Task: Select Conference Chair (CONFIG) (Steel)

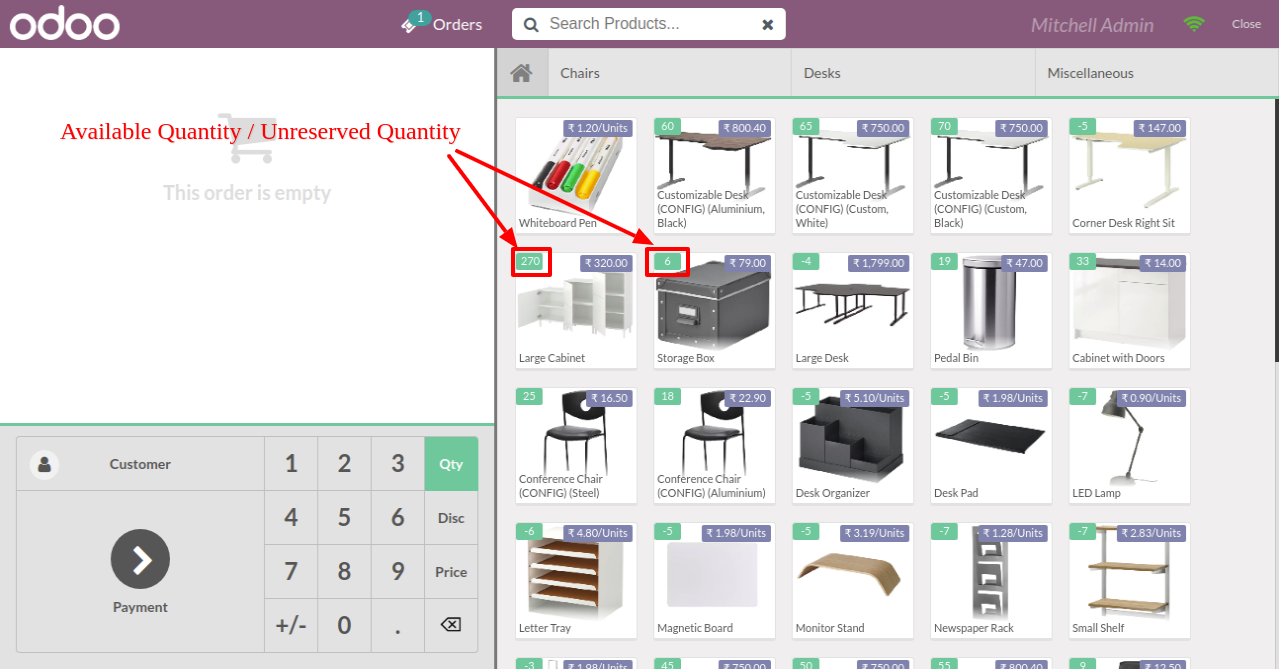Action: point(576,445)
